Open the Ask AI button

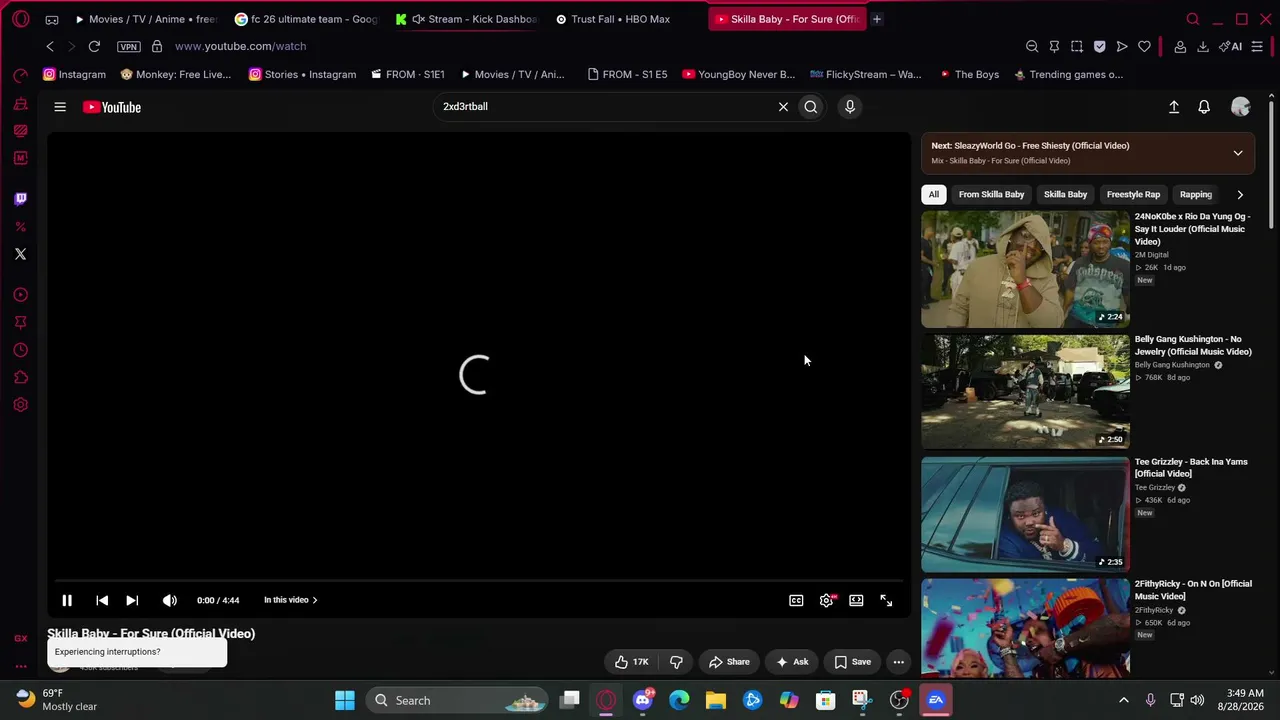click(x=792, y=662)
